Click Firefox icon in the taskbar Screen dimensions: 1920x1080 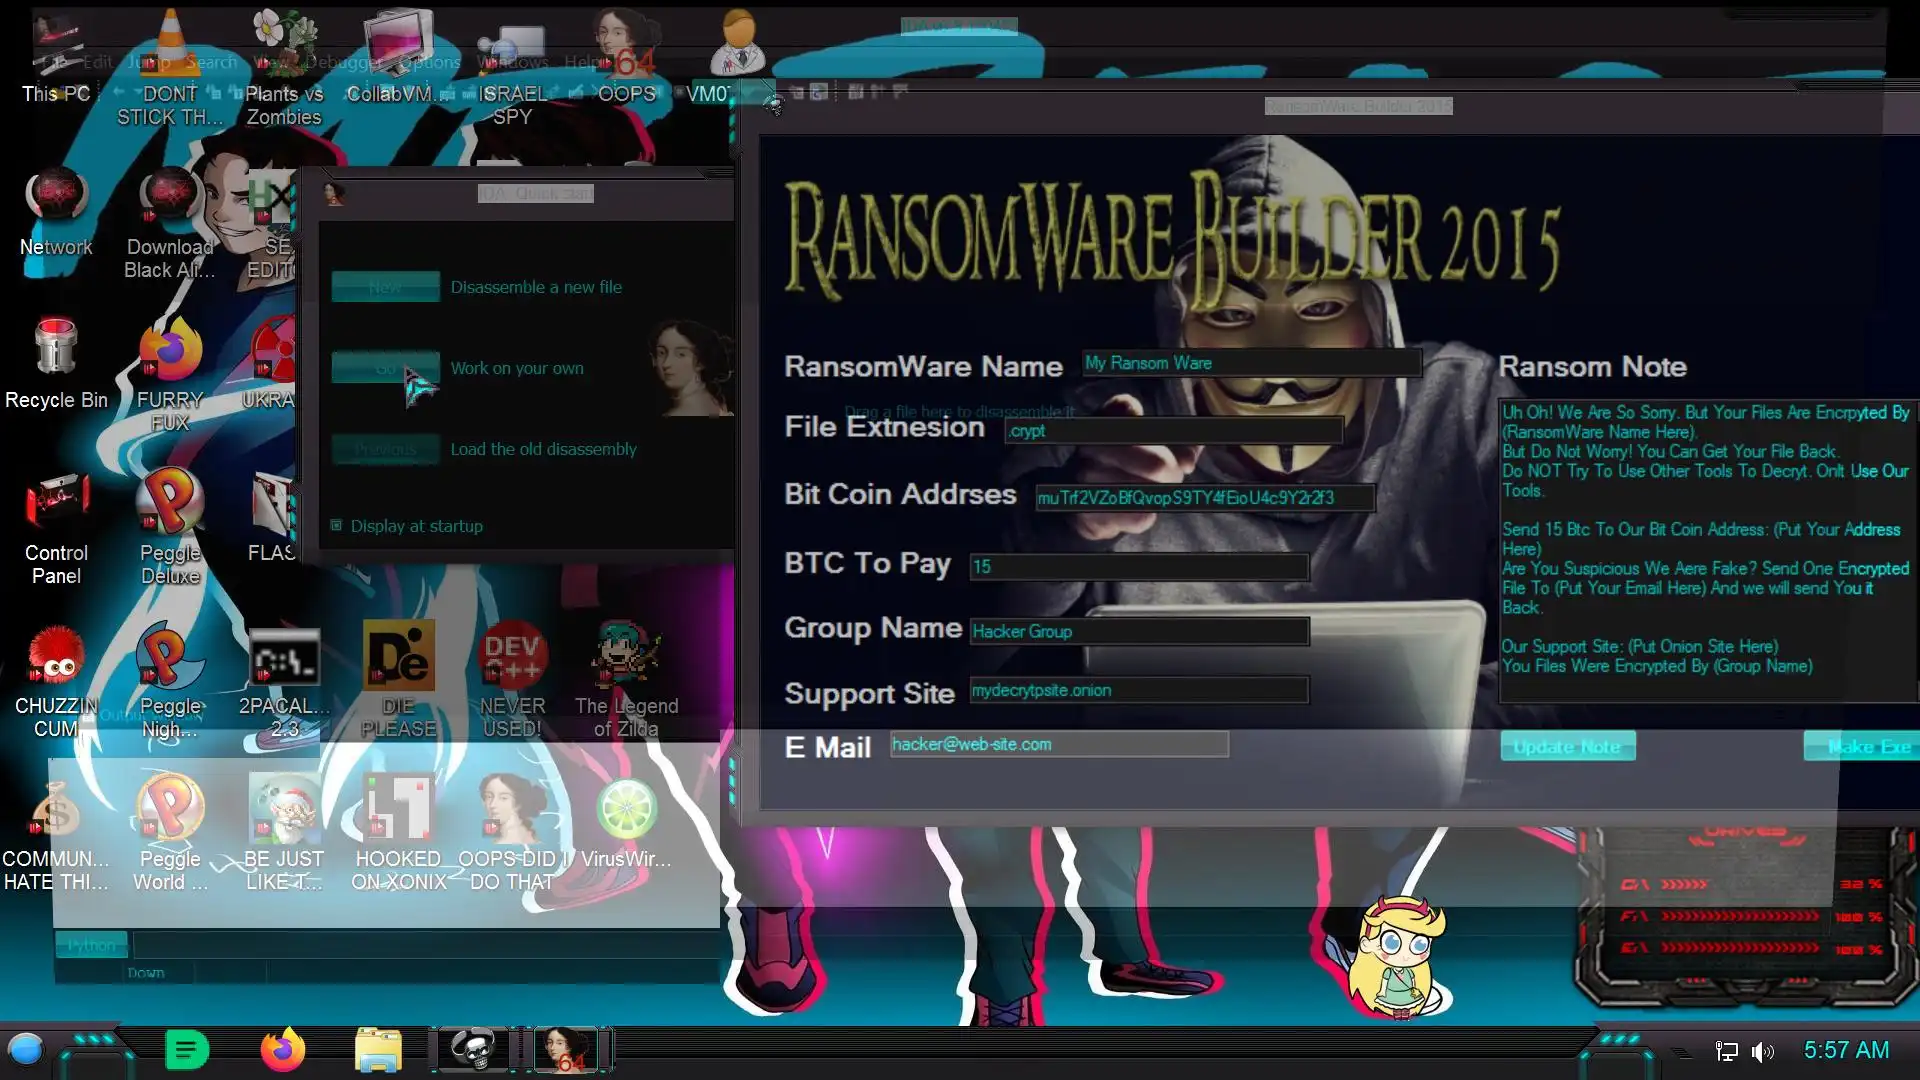coord(283,1050)
